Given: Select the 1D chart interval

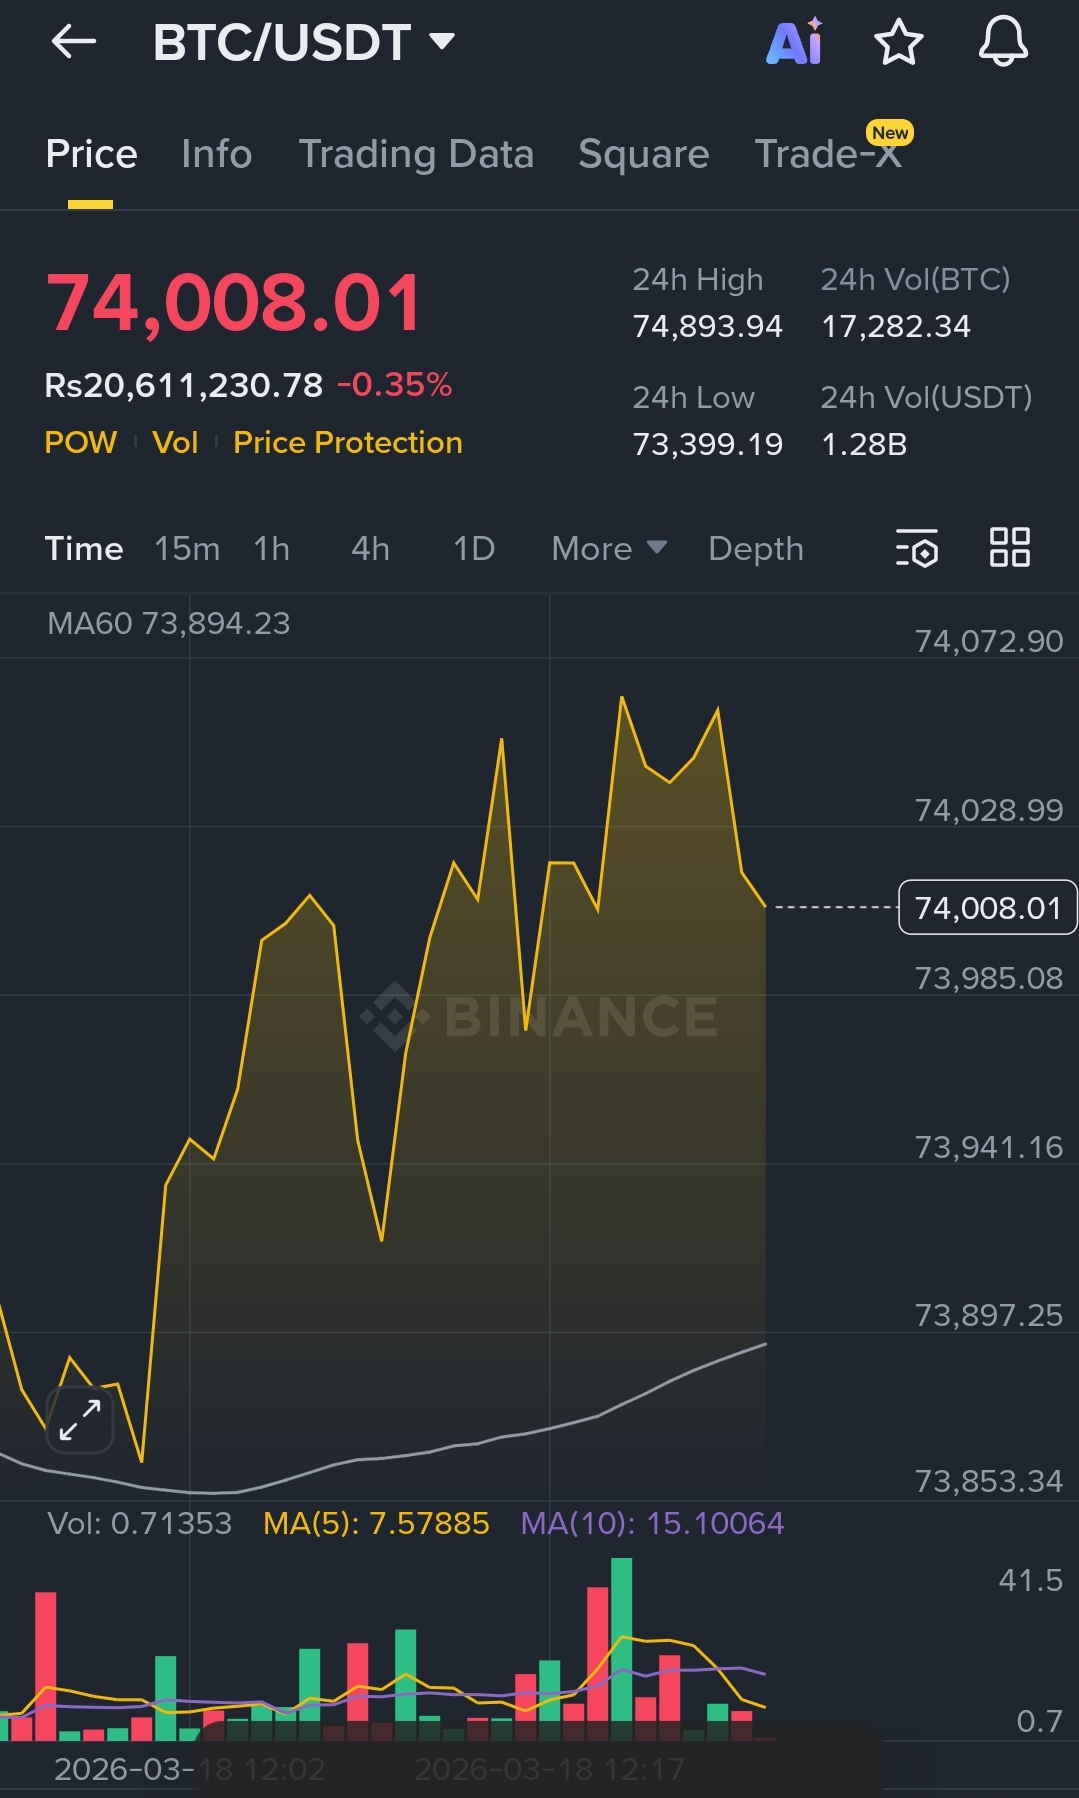Looking at the screenshot, I should tap(474, 548).
